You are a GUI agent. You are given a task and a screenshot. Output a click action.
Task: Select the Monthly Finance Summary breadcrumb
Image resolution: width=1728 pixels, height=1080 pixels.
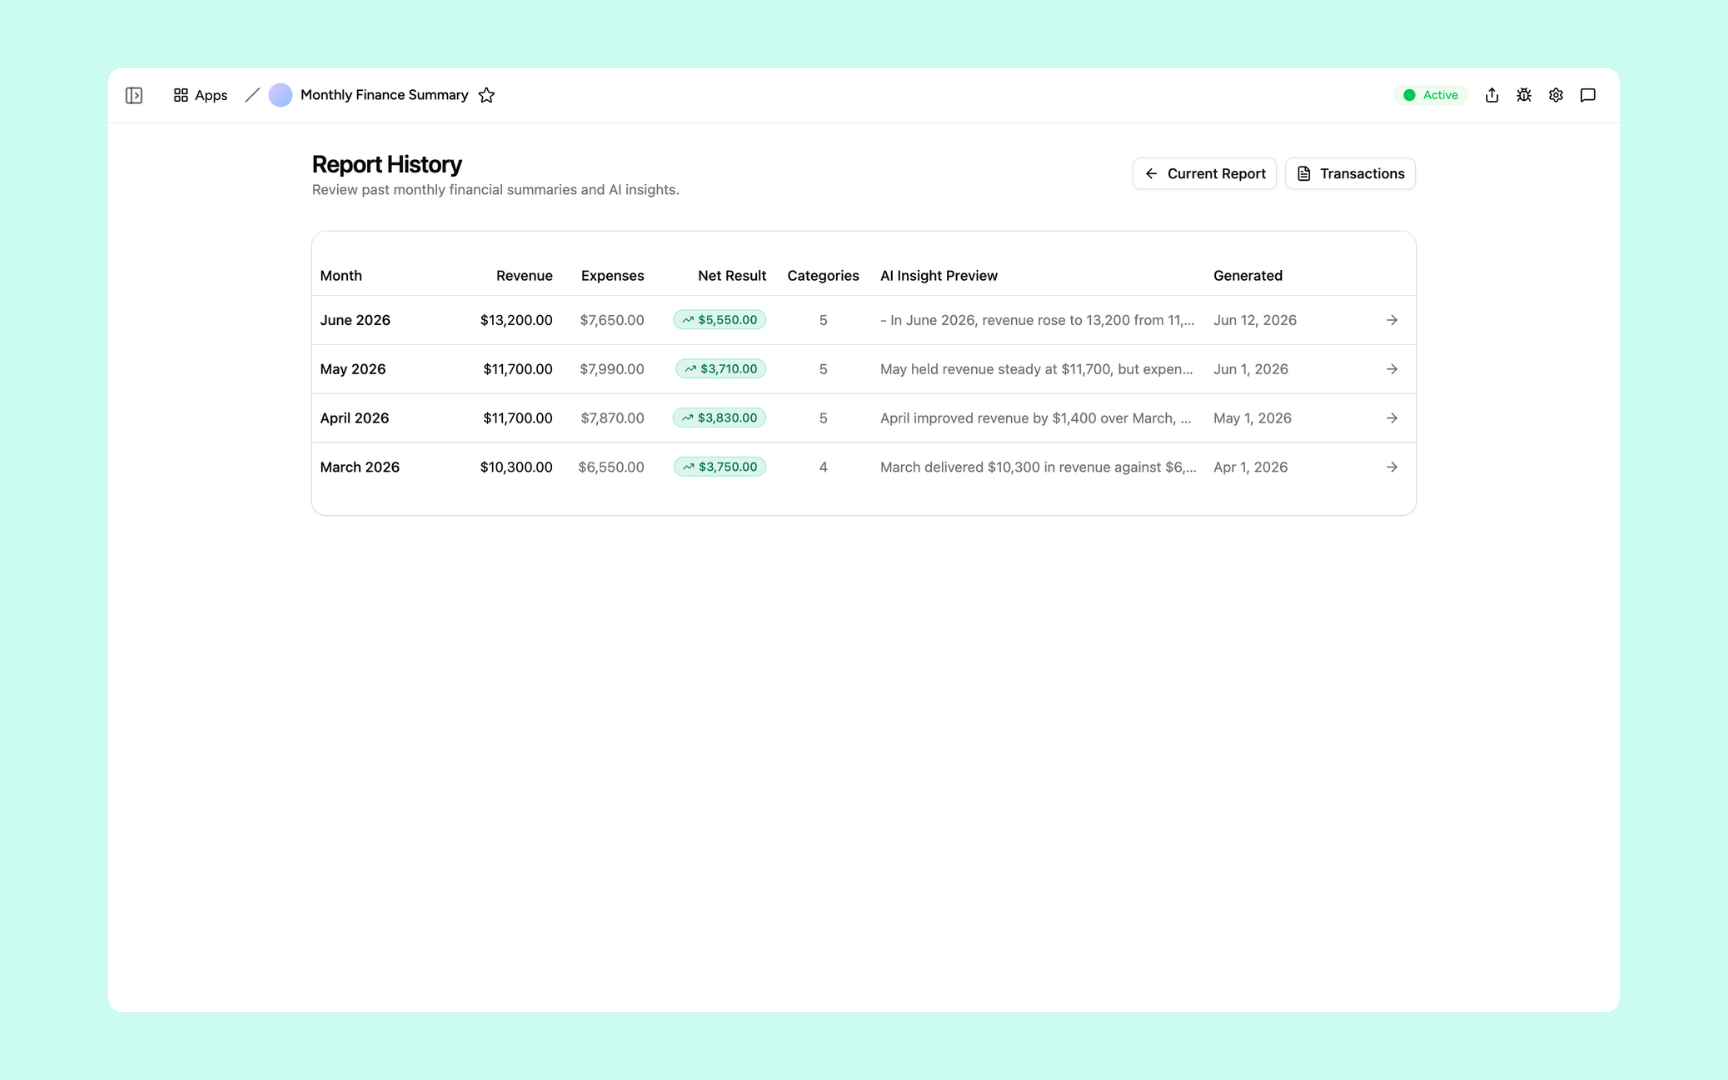pyautogui.click(x=384, y=95)
